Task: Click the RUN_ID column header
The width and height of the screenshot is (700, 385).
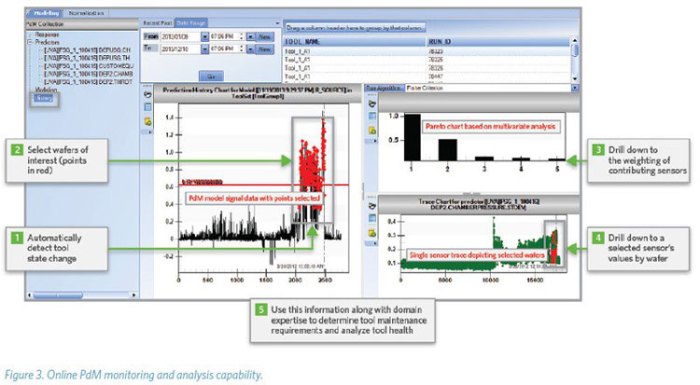Action: (498, 42)
